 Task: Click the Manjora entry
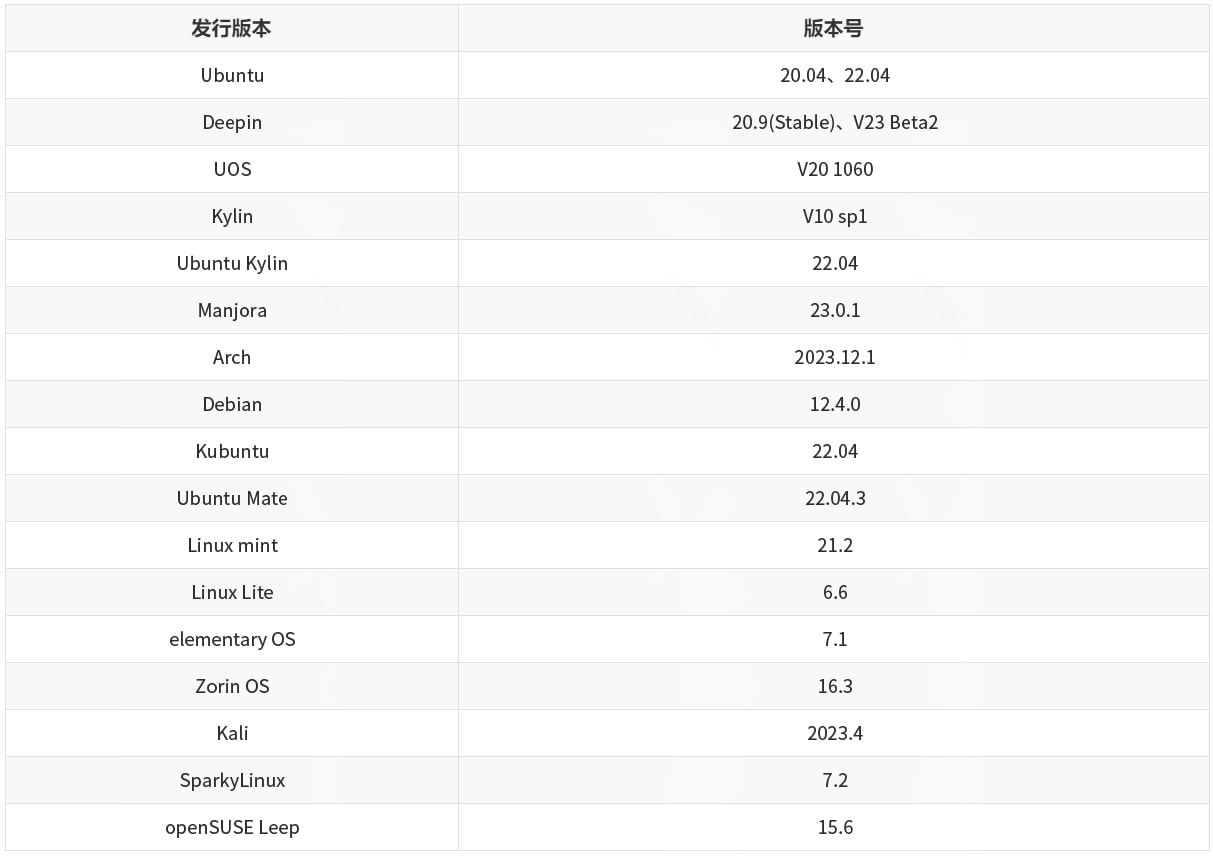[x=232, y=310]
